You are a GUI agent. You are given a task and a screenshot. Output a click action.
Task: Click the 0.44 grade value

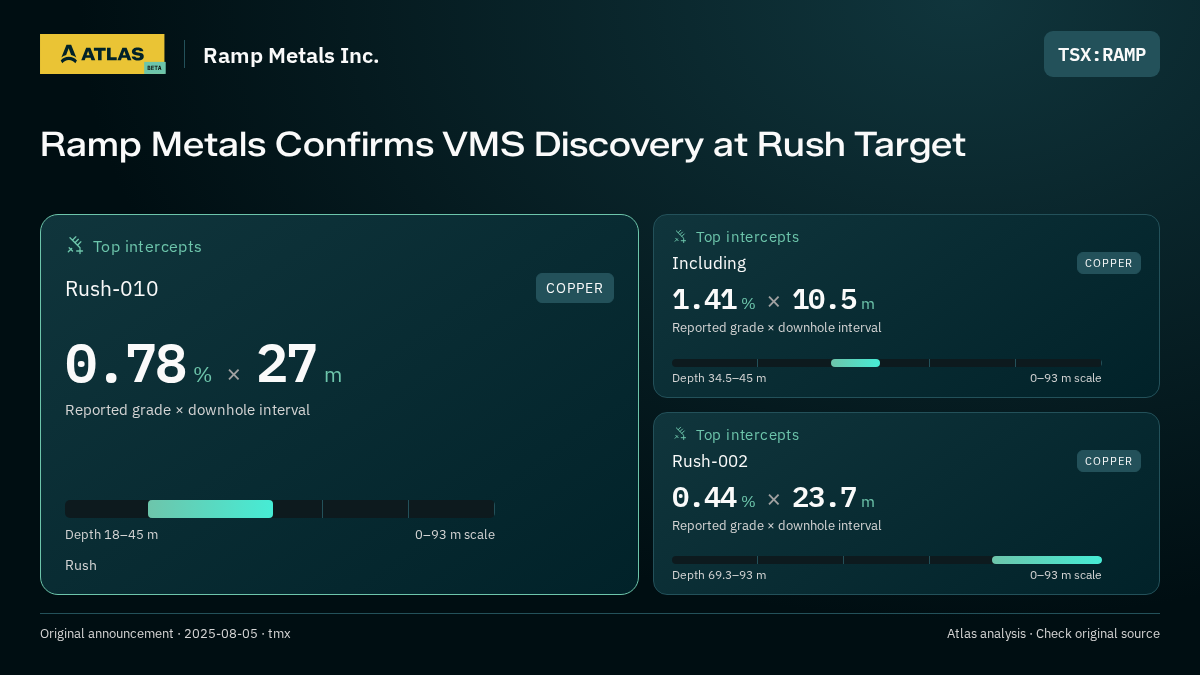(705, 498)
